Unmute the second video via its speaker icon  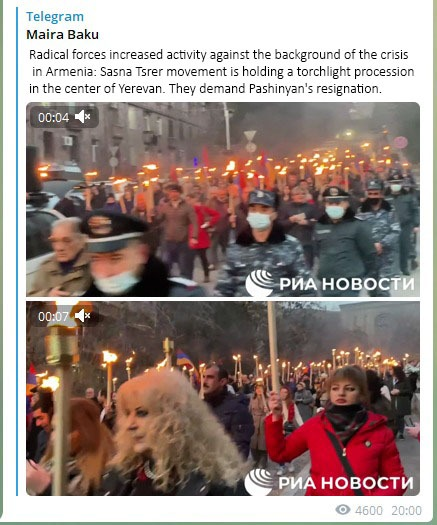82,316
